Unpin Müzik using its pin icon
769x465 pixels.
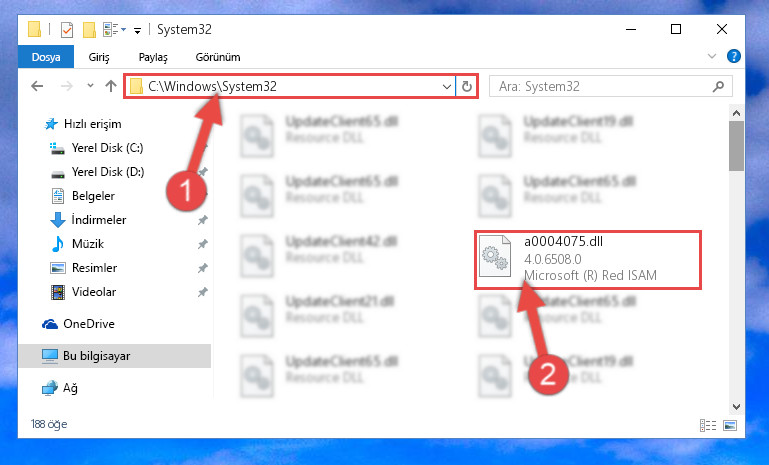(203, 244)
